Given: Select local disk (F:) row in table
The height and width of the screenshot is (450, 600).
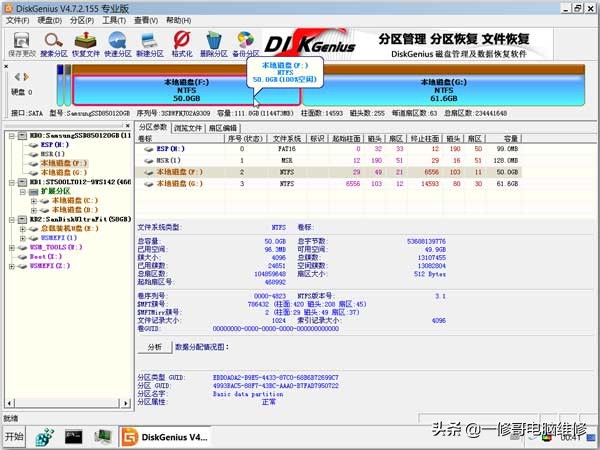Looking at the screenshot, I should pos(328,172).
